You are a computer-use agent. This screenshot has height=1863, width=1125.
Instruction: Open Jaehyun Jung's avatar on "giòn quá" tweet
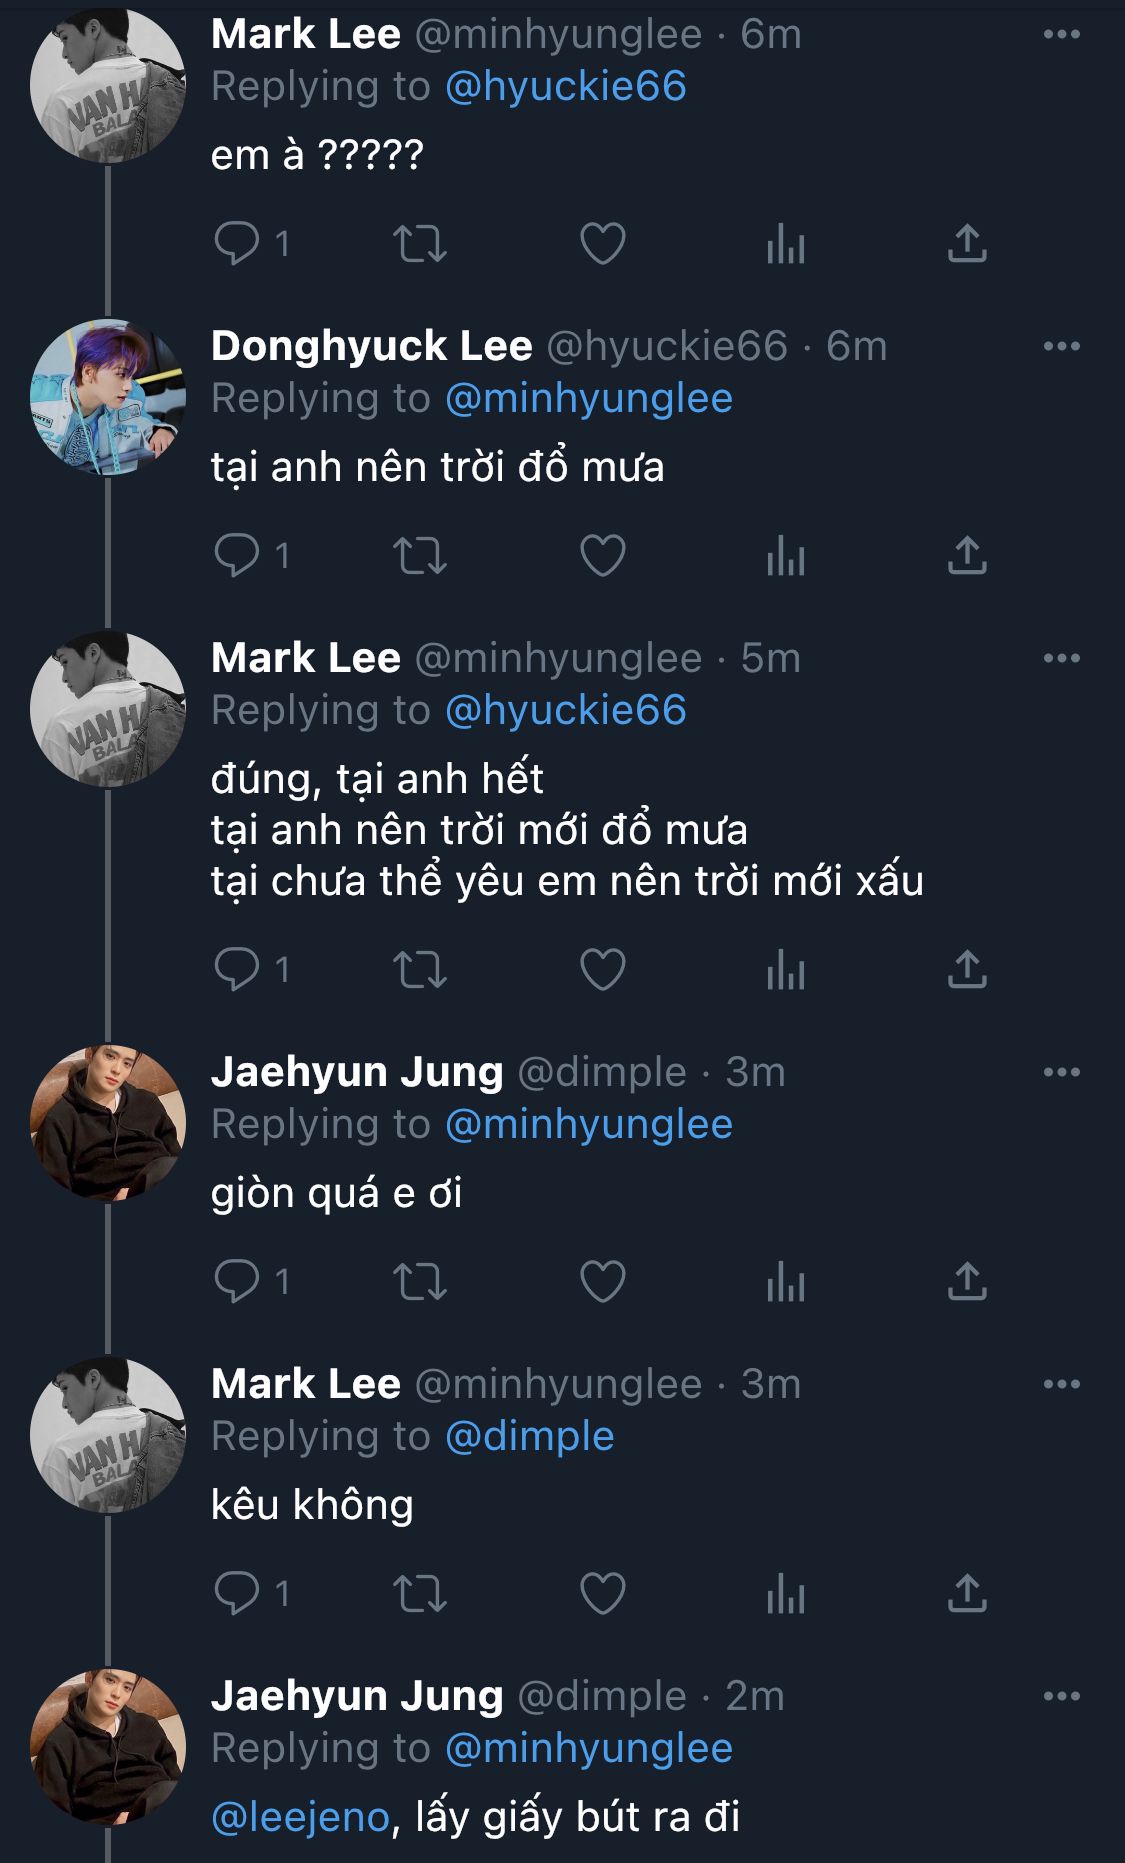pos(107,1123)
